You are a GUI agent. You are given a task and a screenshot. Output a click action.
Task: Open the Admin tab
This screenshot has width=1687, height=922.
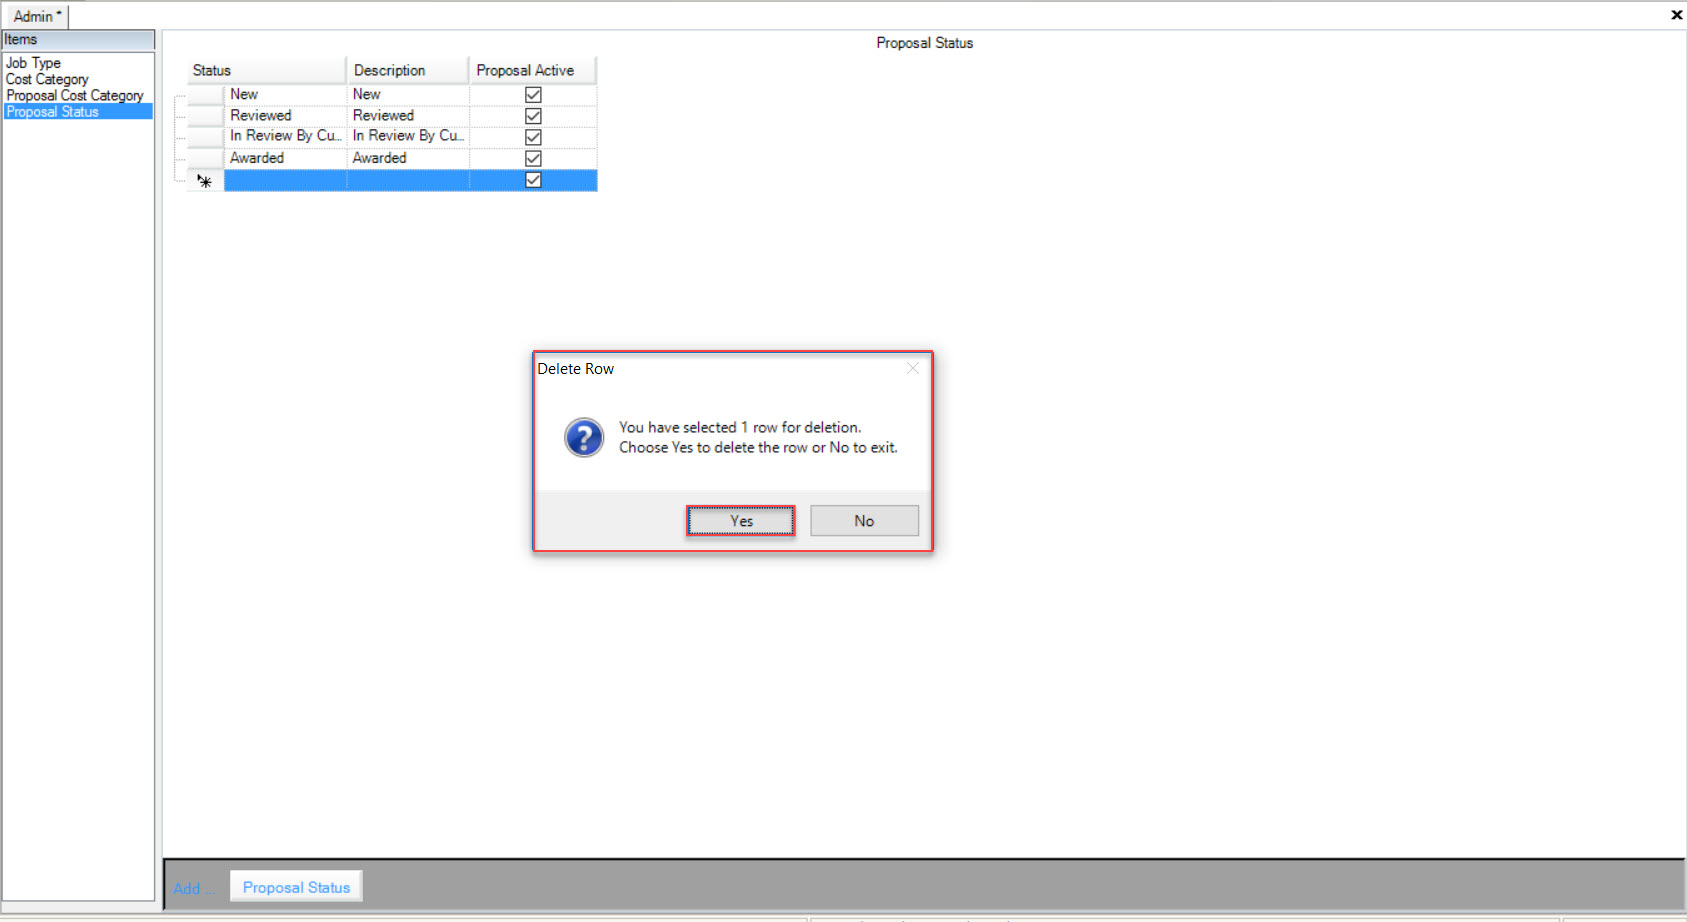coord(37,16)
